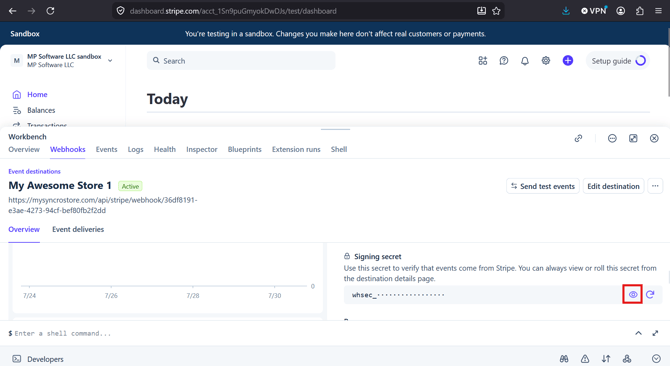
Task: Open the browser hamburger menu
Action: (658, 11)
